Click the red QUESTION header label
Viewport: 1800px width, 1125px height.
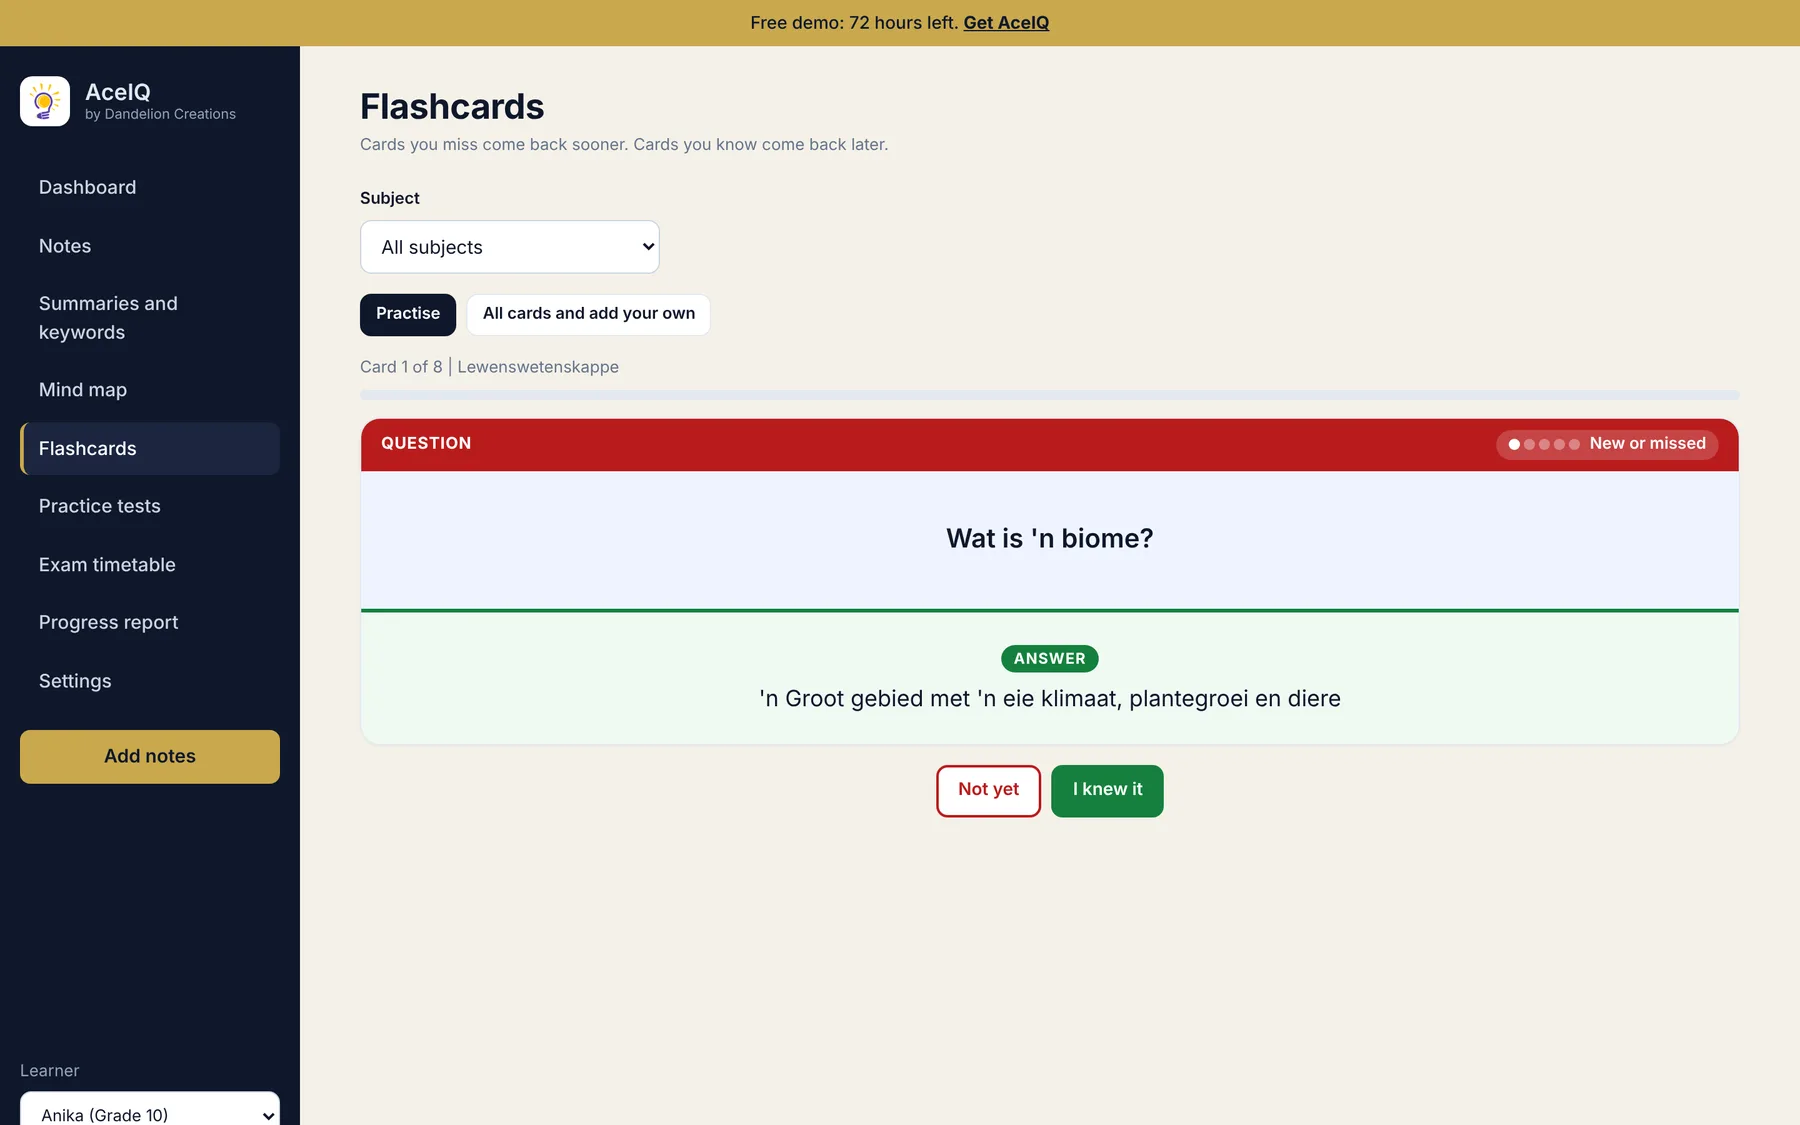point(426,443)
